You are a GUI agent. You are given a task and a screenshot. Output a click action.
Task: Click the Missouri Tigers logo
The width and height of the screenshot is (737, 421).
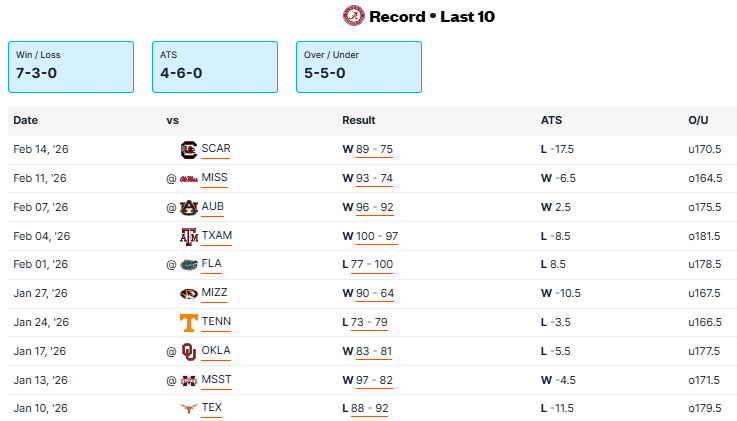click(188, 294)
